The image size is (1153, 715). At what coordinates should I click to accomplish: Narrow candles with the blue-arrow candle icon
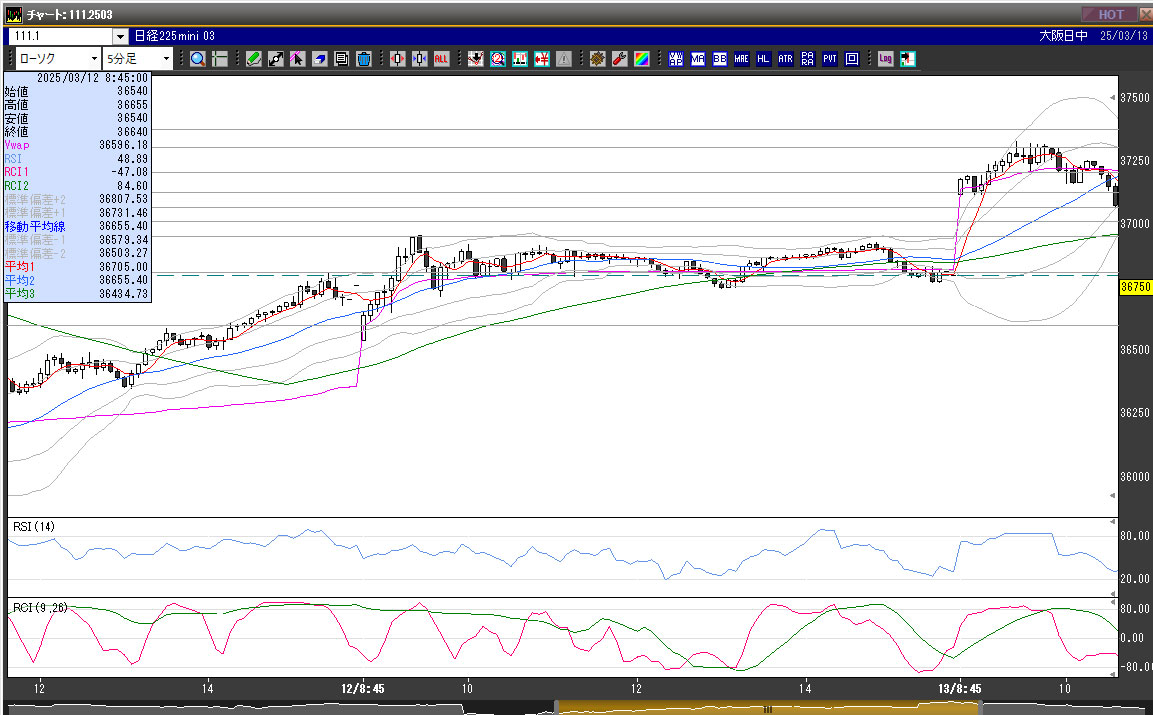tap(420, 59)
